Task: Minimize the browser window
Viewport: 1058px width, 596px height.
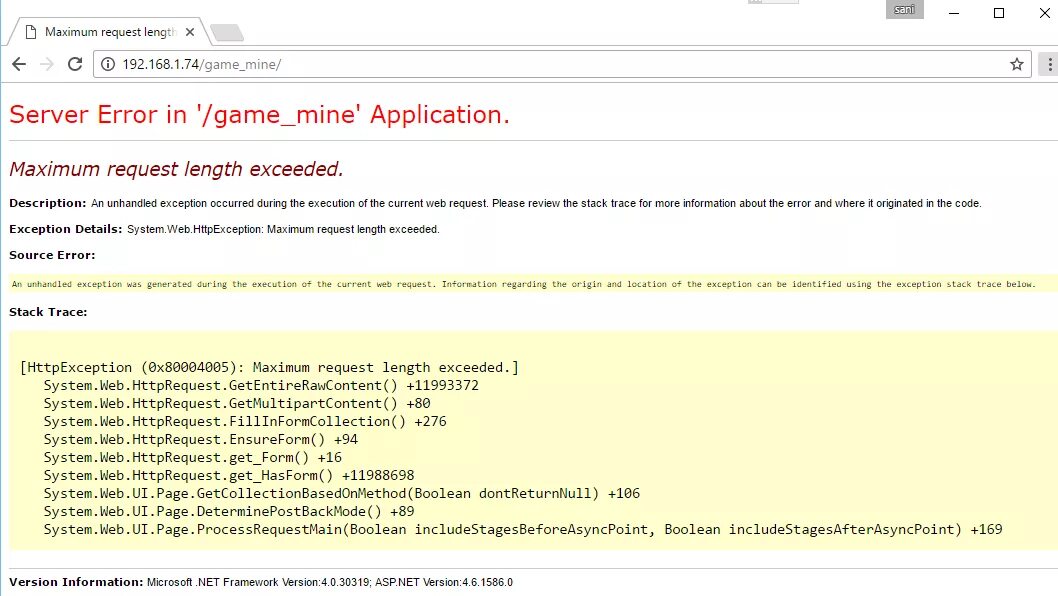Action: click(x=954, y=13)
